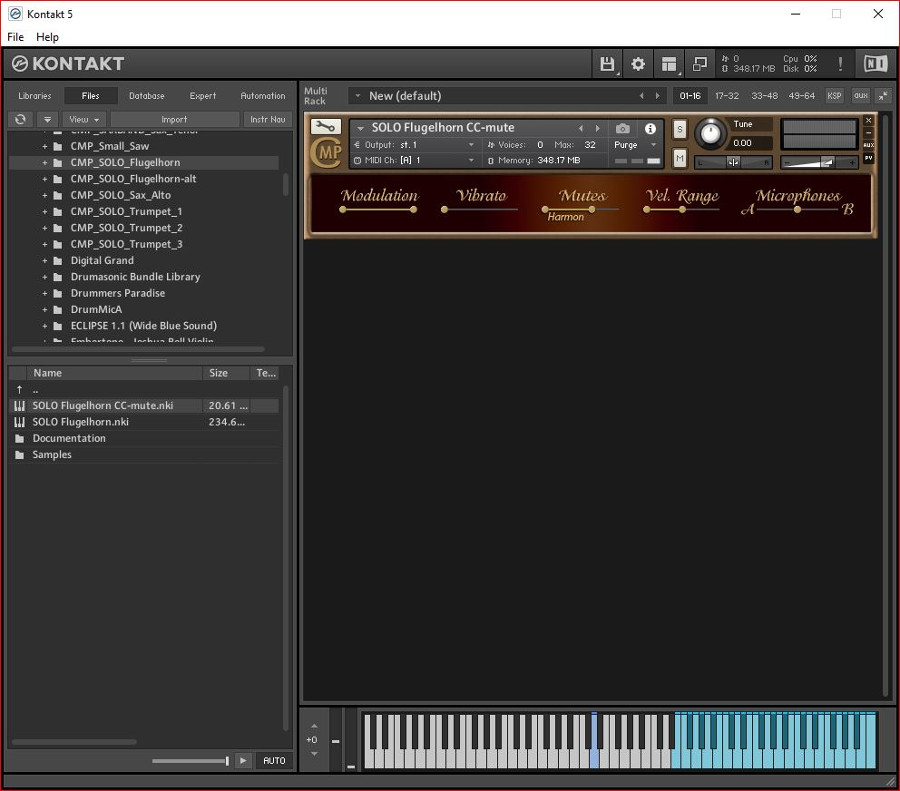Screen dimensions: 900x791
Task: Toggle the KSP multi script button
Action: (834, 96)
